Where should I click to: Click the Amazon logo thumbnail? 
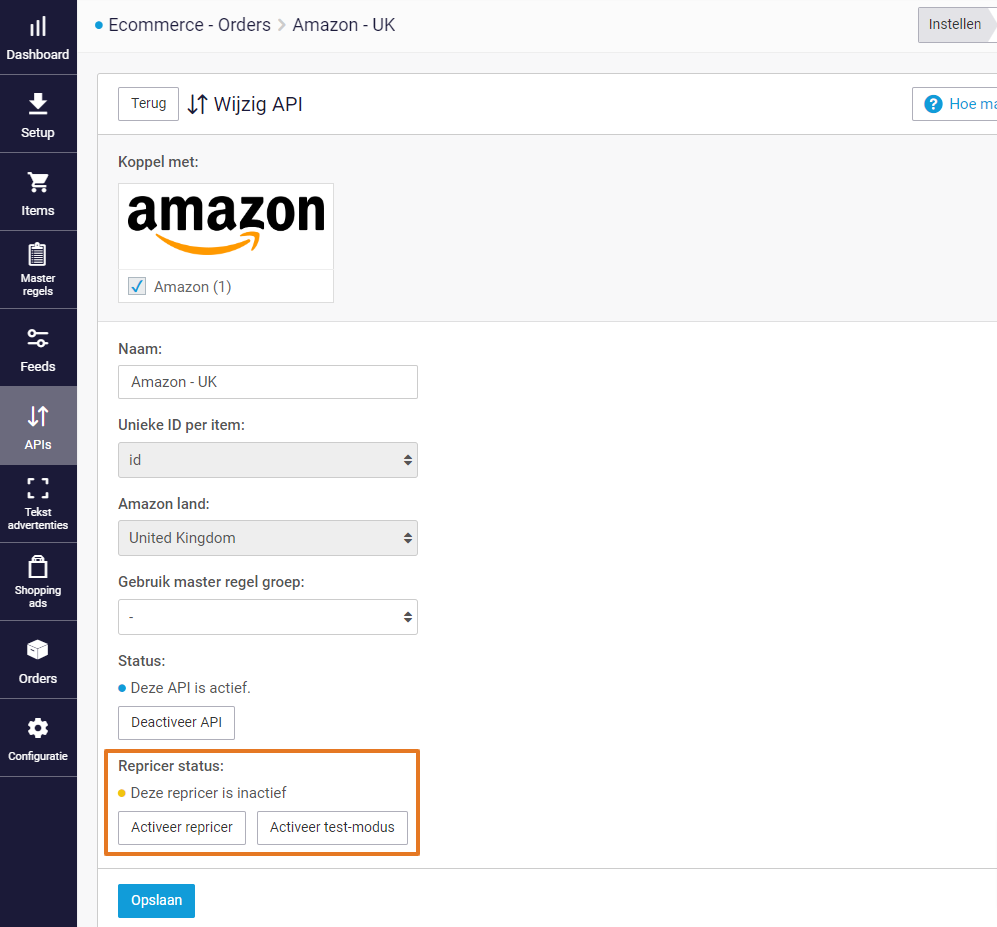pos(226,225)
